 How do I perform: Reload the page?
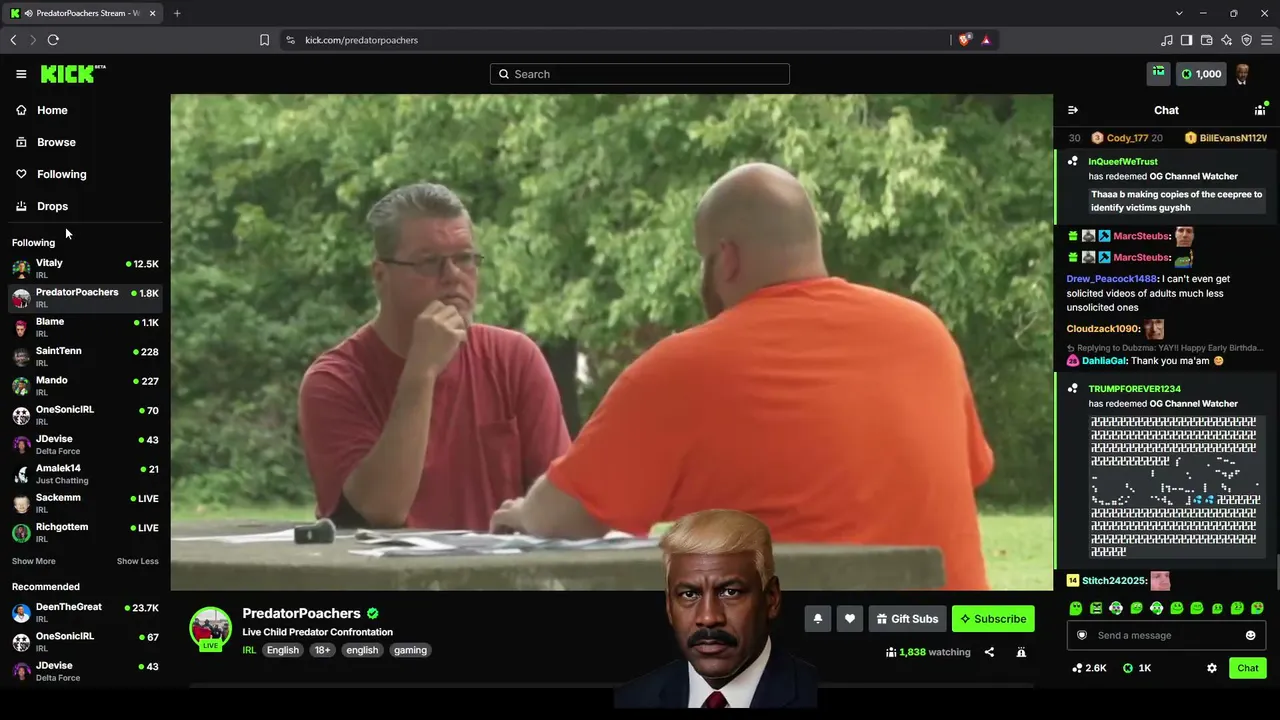pyautogui.click(x=53, y=40)
